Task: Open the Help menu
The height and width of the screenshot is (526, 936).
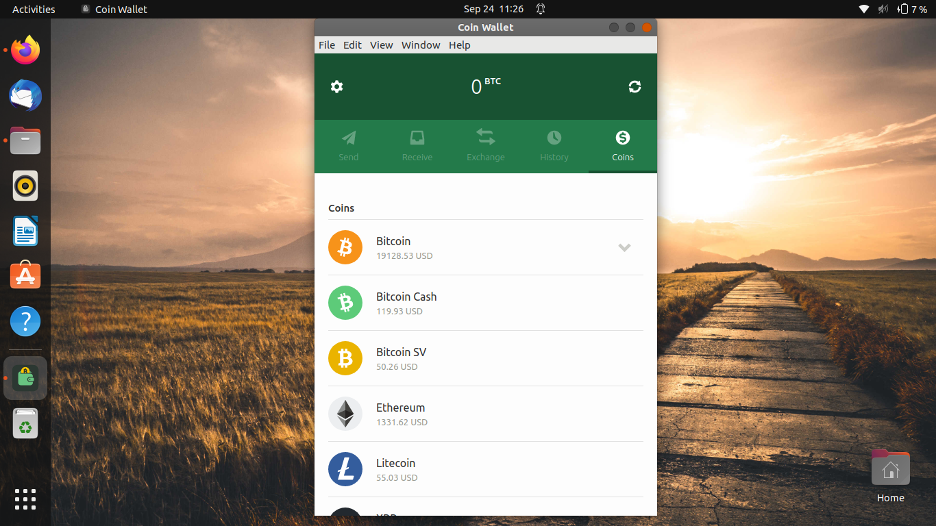Action: 460,45
